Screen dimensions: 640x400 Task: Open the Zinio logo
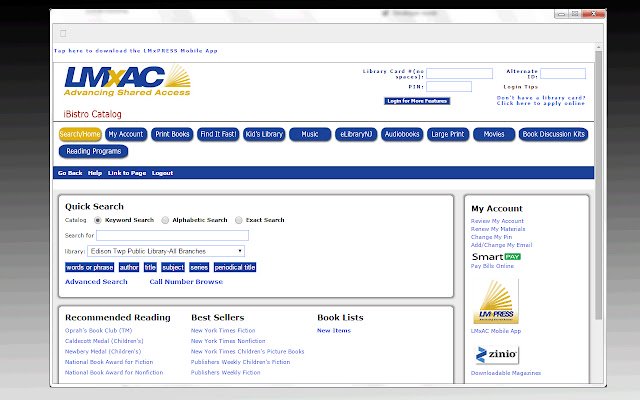click(497, 354)
